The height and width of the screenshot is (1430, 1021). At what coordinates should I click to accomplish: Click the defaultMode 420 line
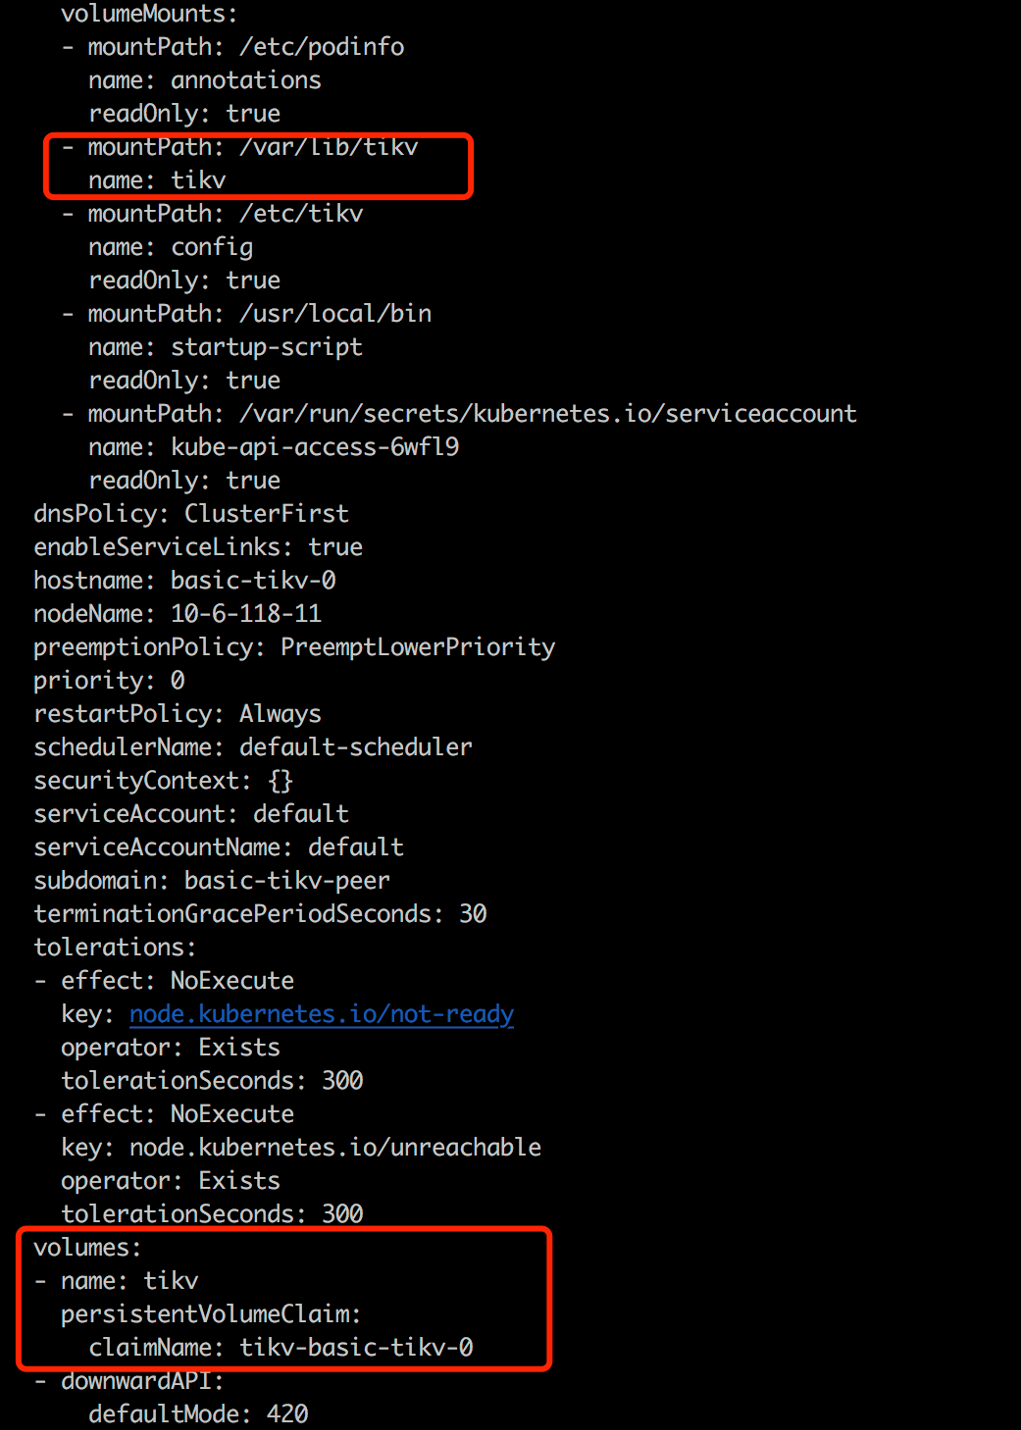[x=198, y=1414]
